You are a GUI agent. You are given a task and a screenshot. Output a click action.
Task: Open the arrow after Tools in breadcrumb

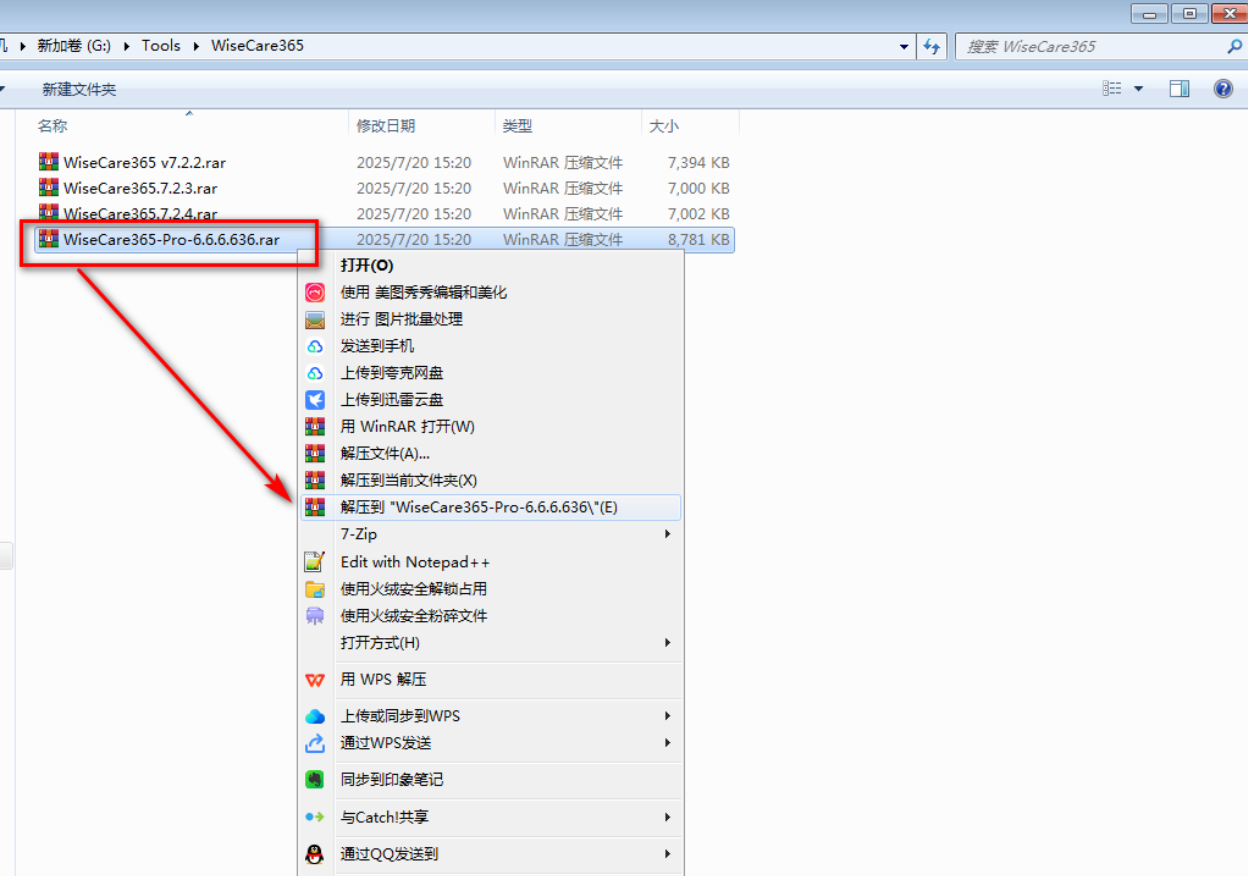(196, 46)
